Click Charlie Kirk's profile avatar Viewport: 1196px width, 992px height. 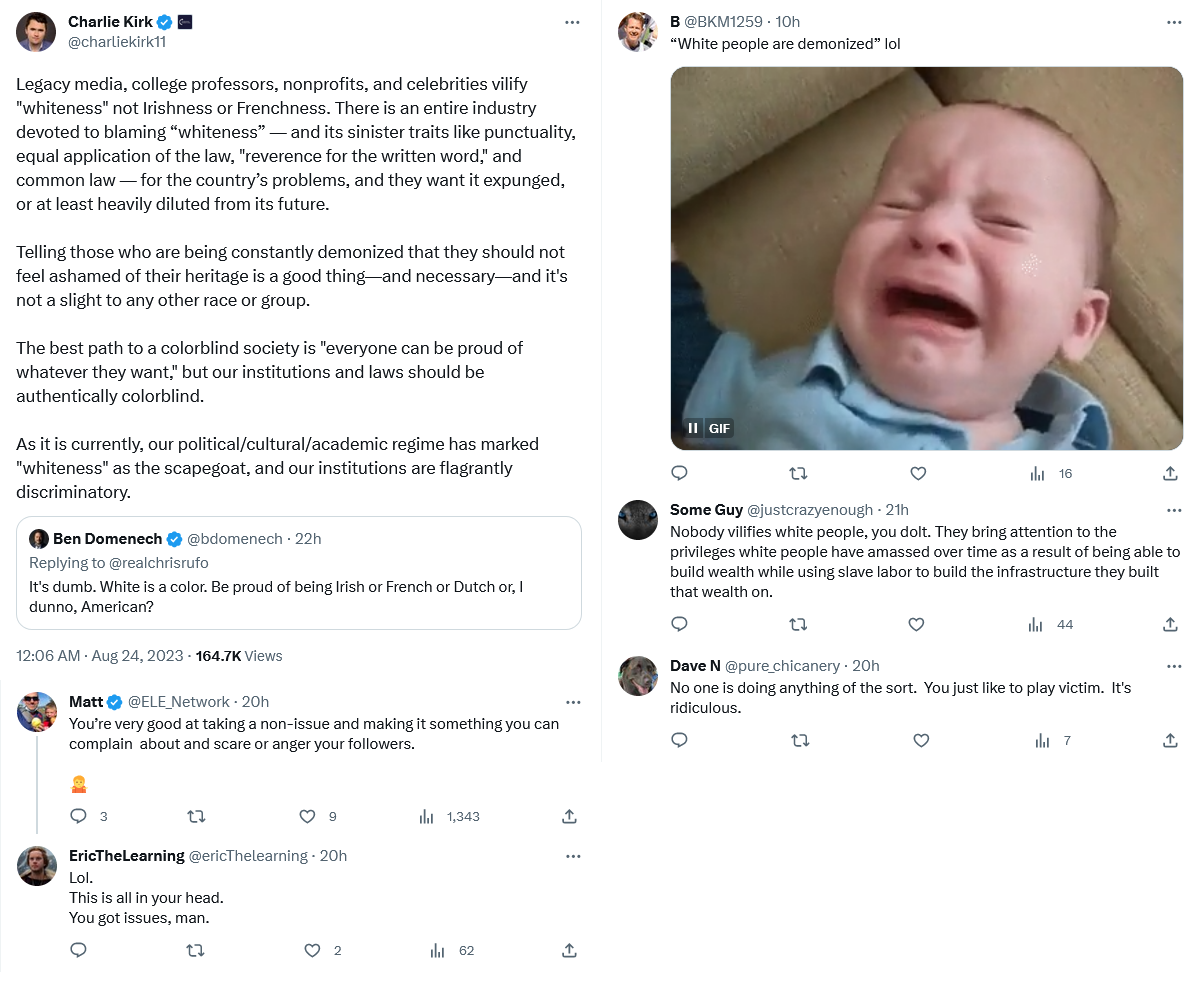coord(36,32)
